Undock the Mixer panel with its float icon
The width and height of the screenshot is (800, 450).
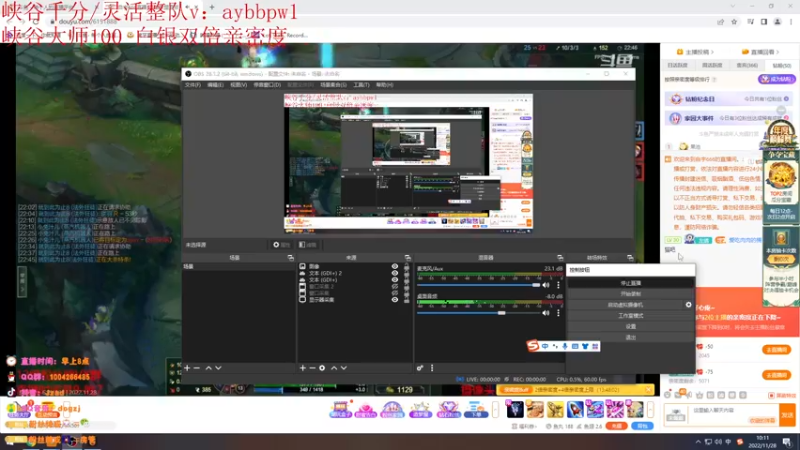pyautogui.click(x=560, y=258)
